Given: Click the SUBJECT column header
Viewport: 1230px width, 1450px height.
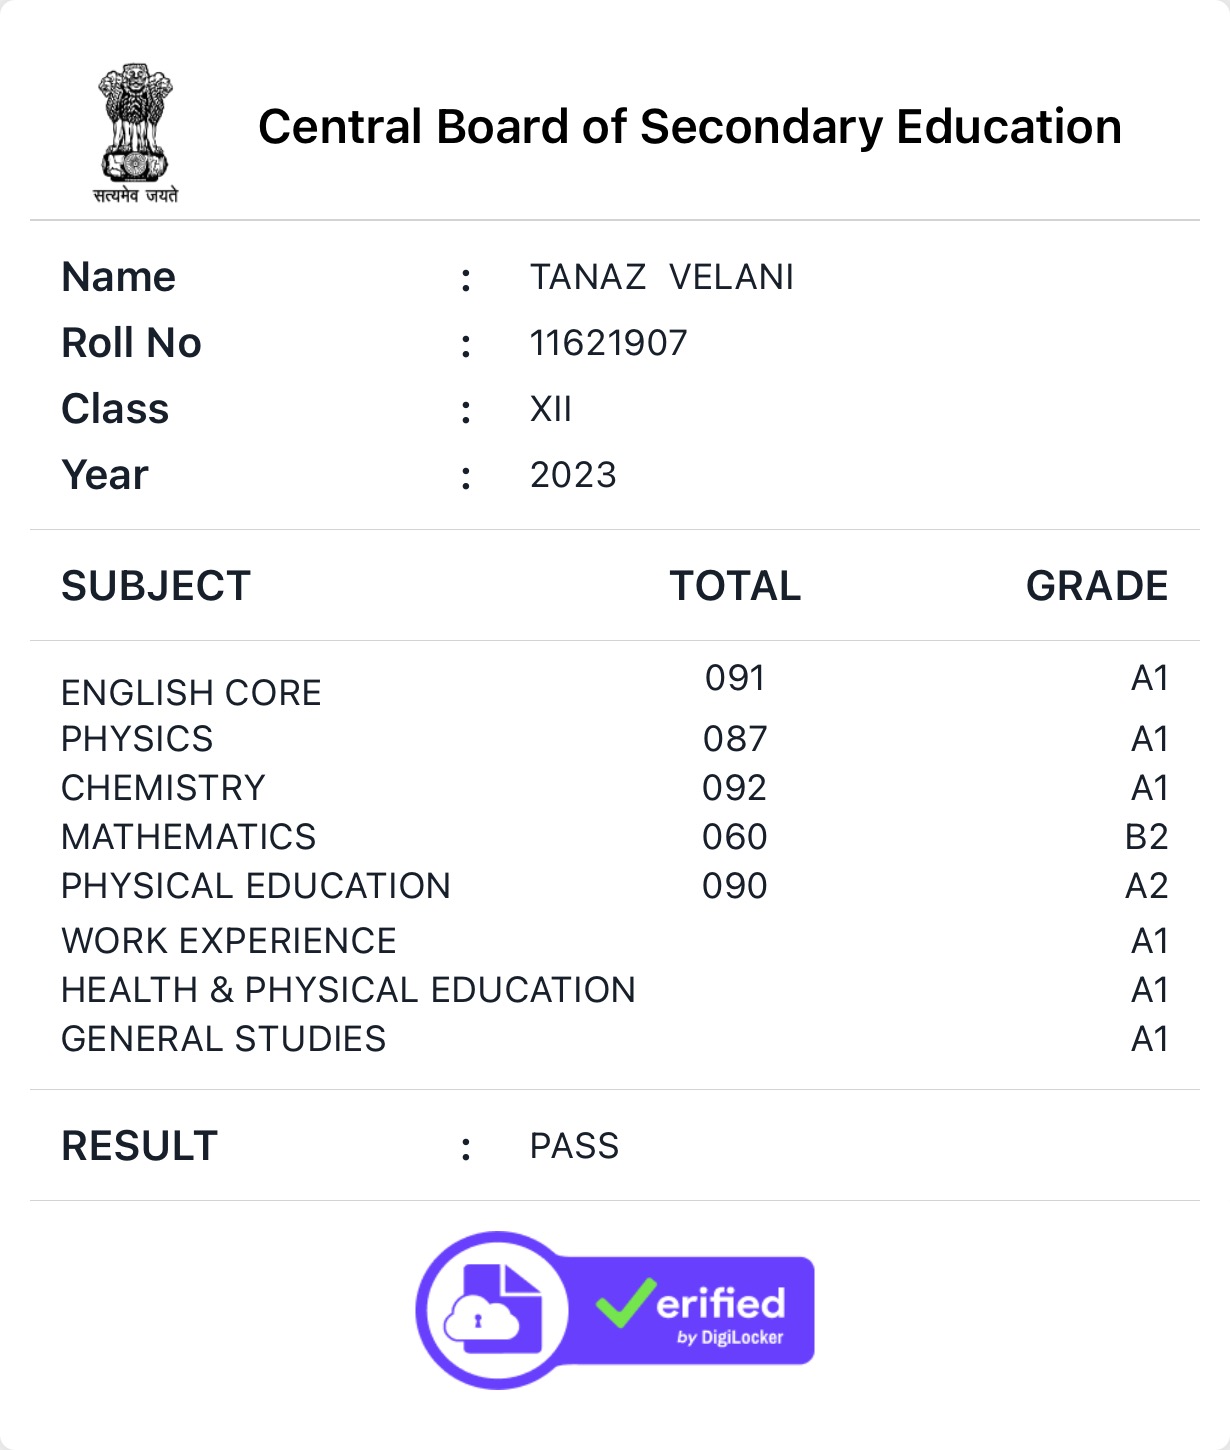Looking at the screenshot, I should pos(156,586).
